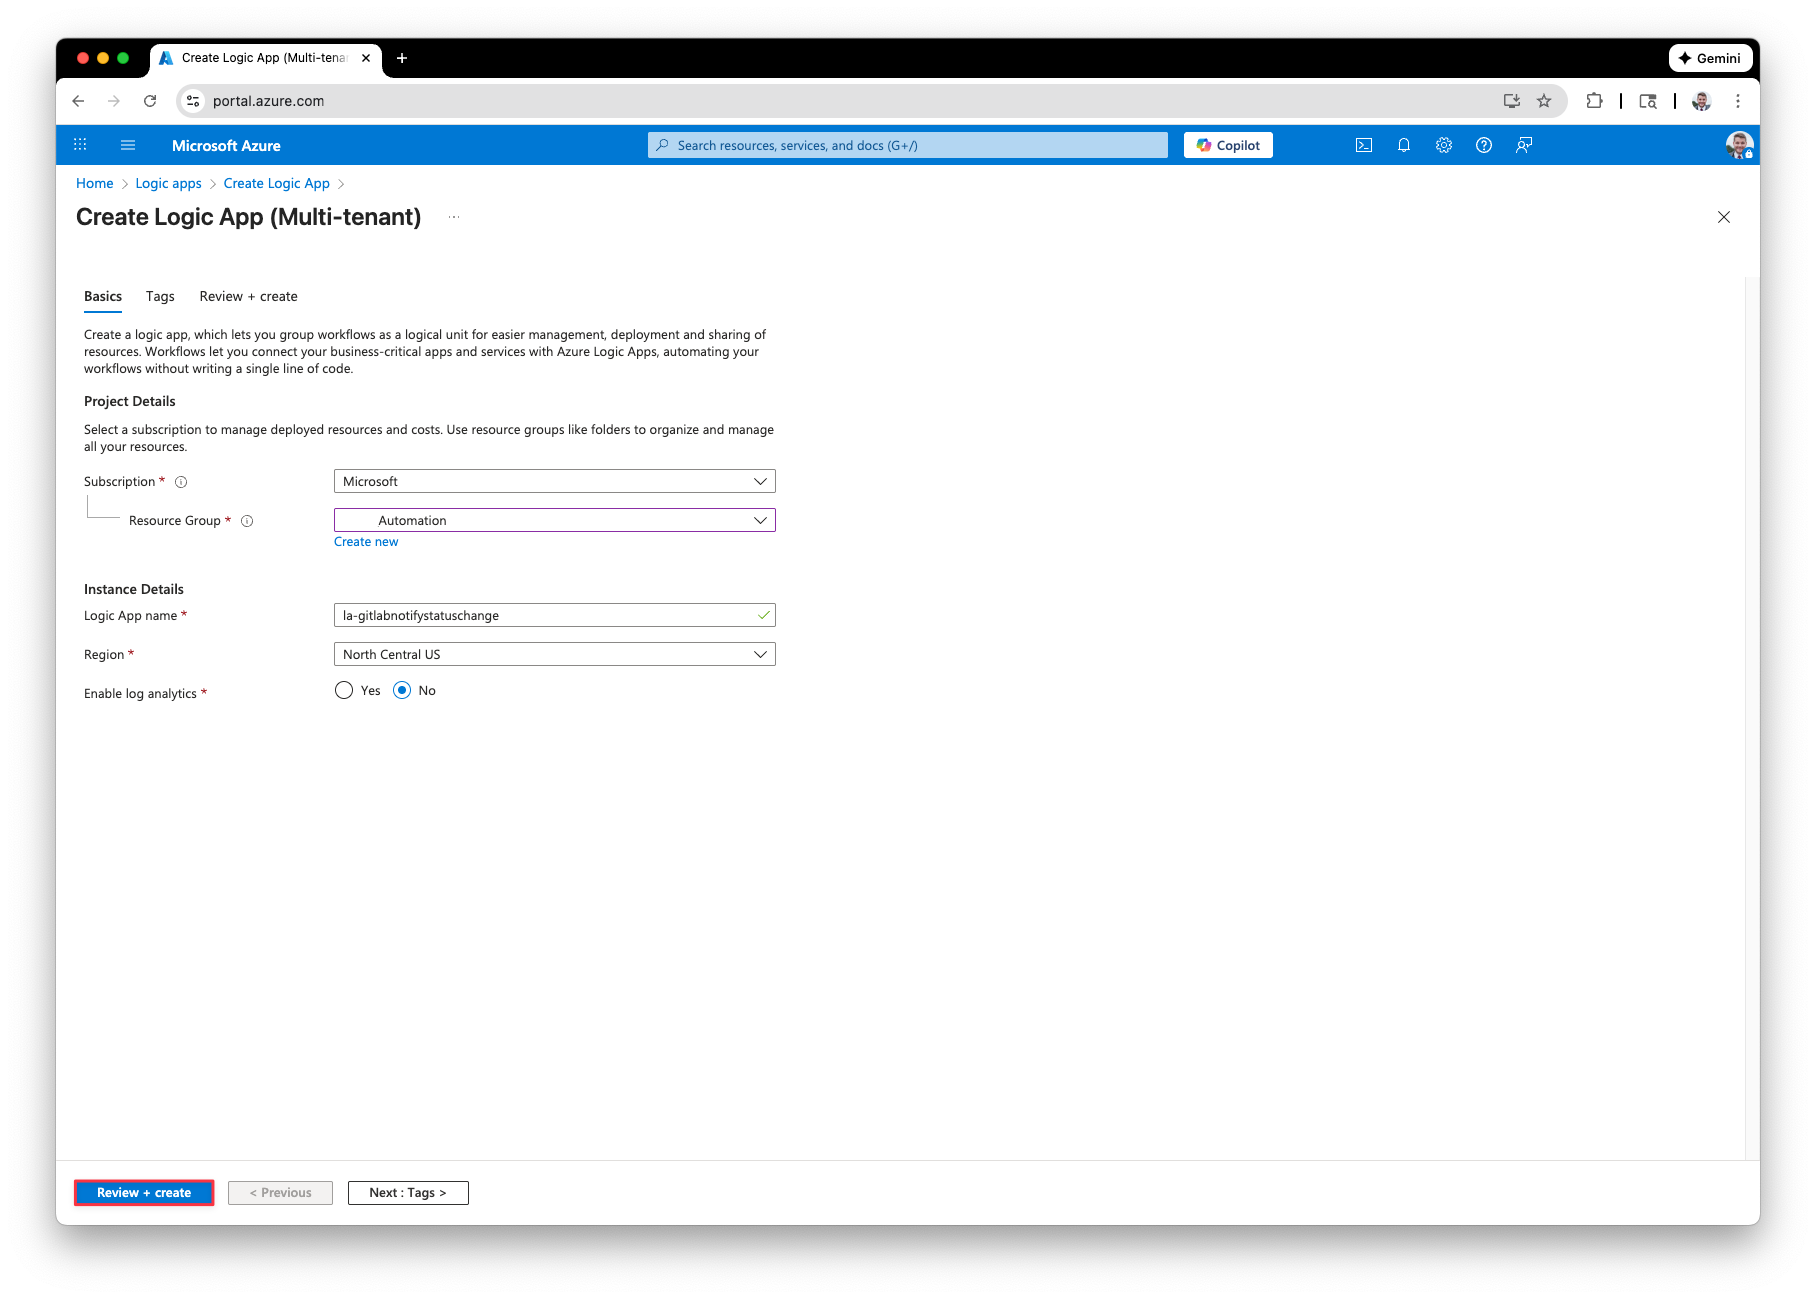This screenshot has height=1299, width=1816.
Task: Click Create new resource group link
Action: pos(366,542)
